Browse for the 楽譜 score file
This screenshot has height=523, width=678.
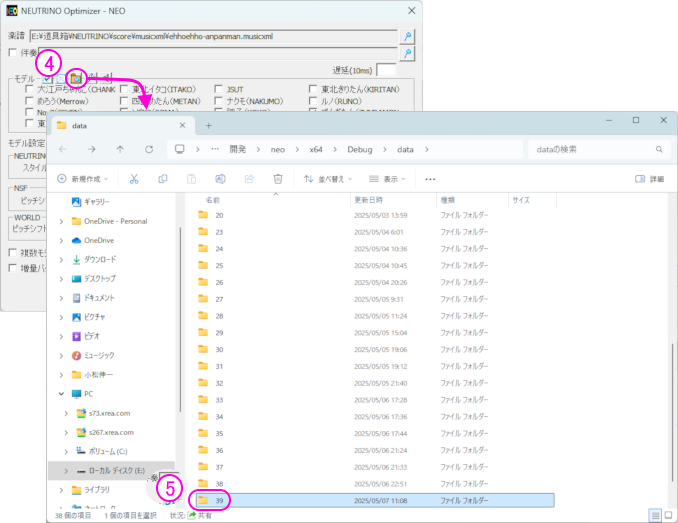[x=407, y=36]
